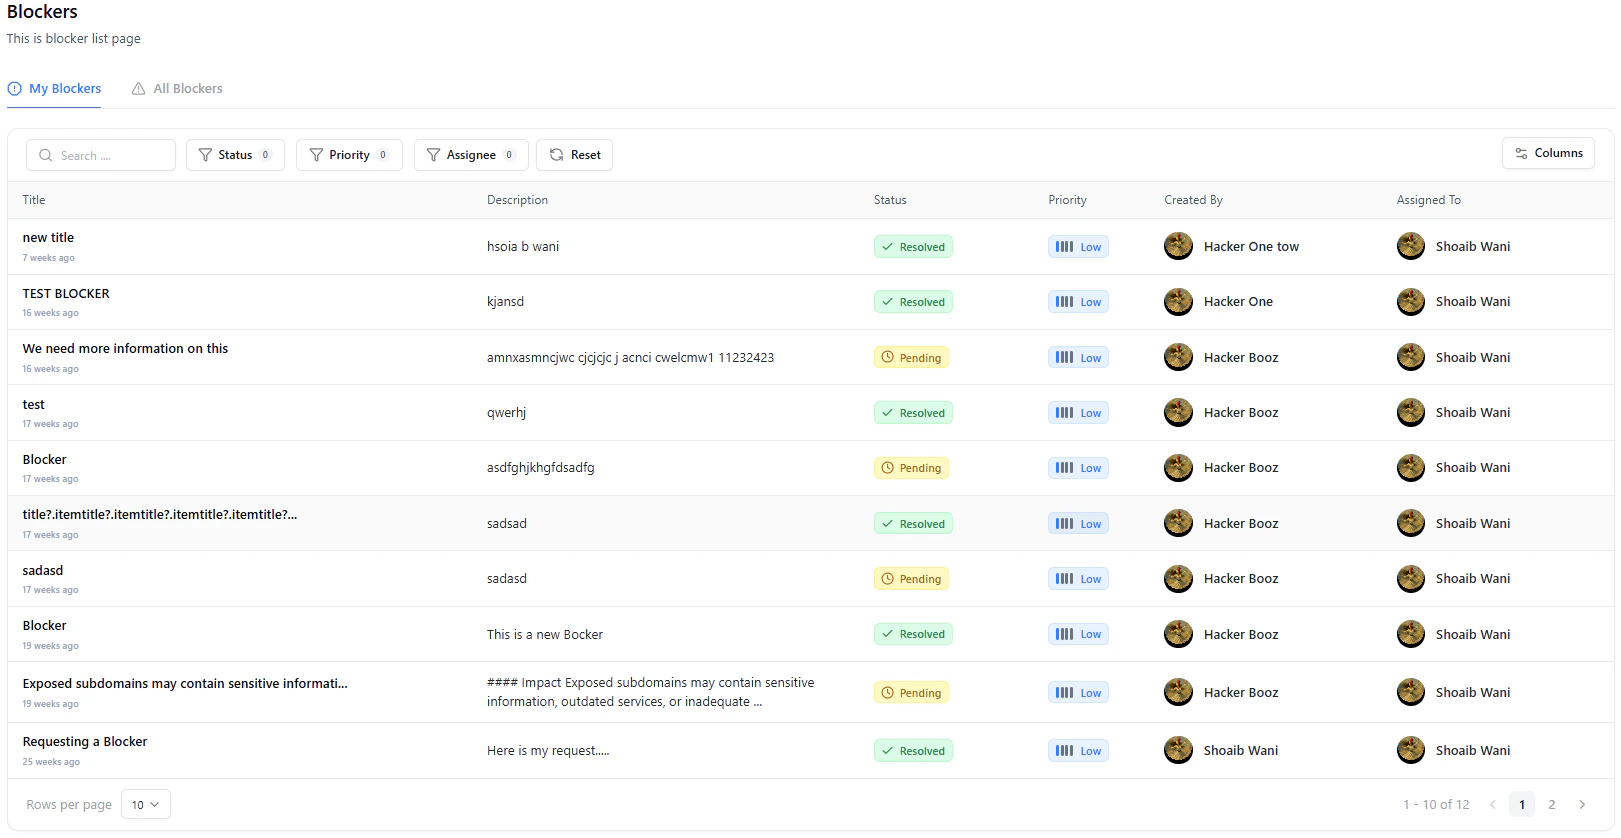1621x838 pixels.
Task: Click description 'Here is my request.....'
Action: (548, 751)
